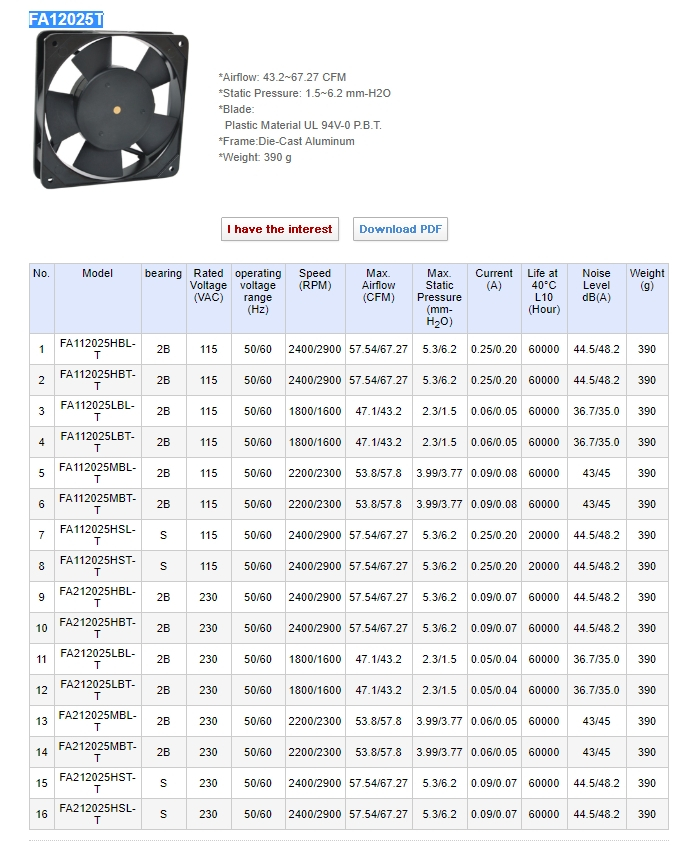Click 47.1/43.2 airflow in row 11
This screenshot has height=852, width=692.
[379, 659]
